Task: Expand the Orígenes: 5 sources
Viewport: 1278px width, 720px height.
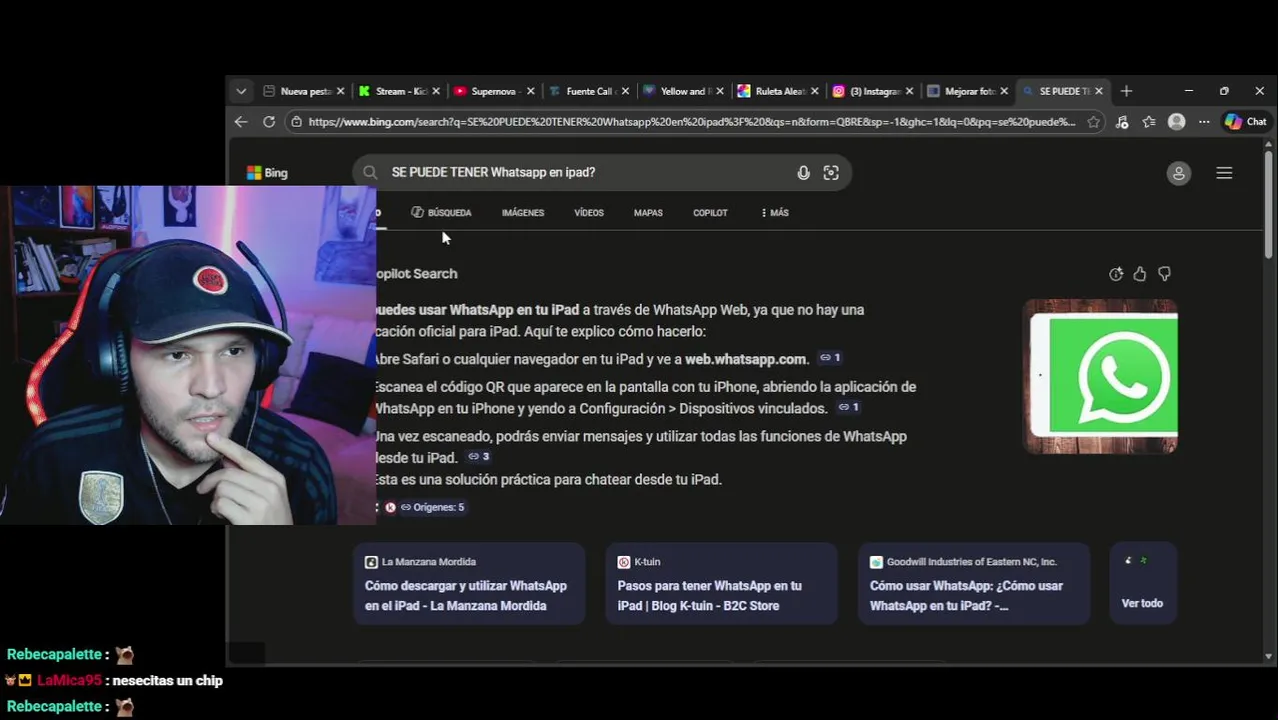Action: coord(432,507)
